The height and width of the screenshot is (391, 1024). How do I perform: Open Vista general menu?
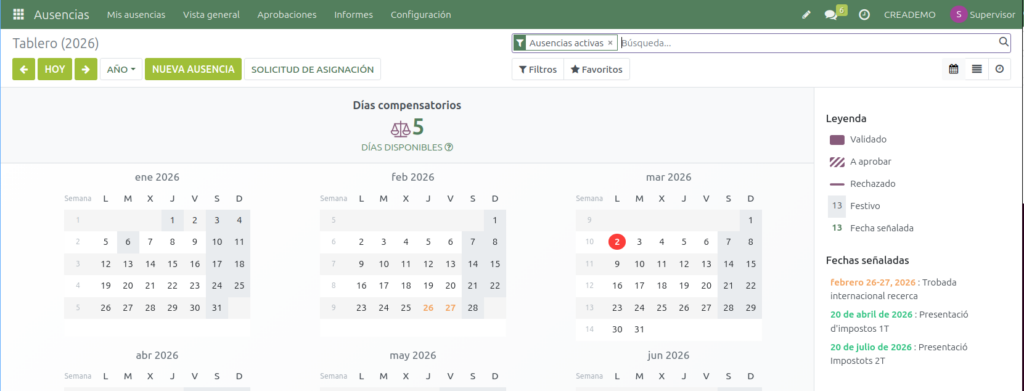[x=211, y=14]
